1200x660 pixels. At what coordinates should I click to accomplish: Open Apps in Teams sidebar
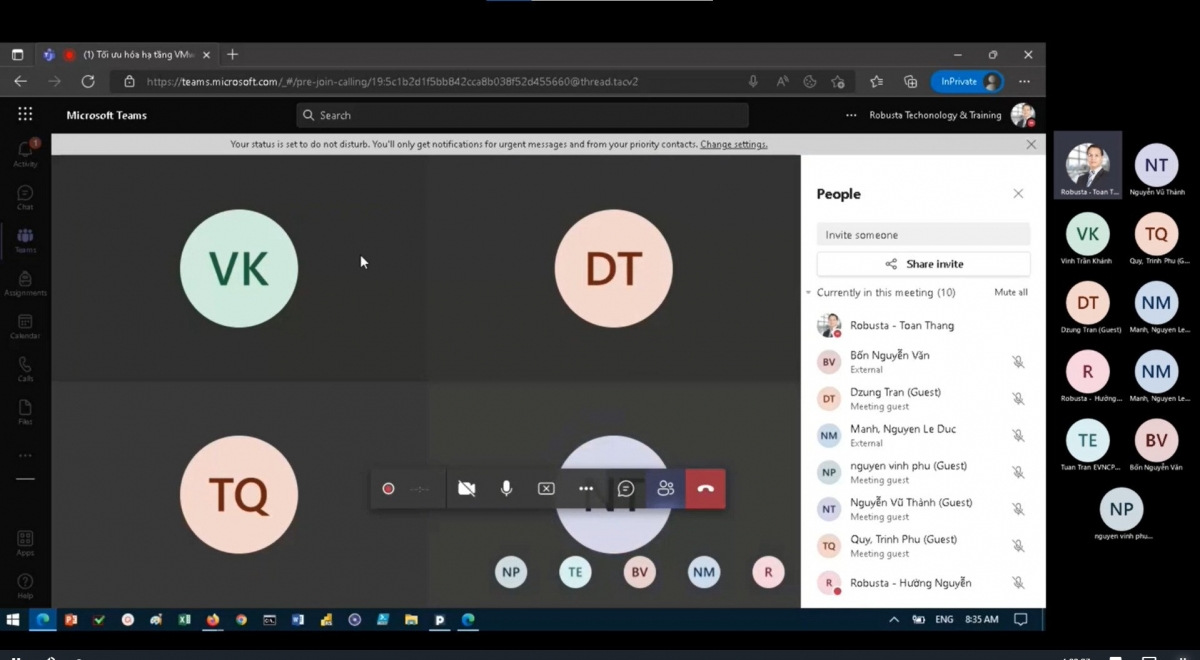click(25, 543)
